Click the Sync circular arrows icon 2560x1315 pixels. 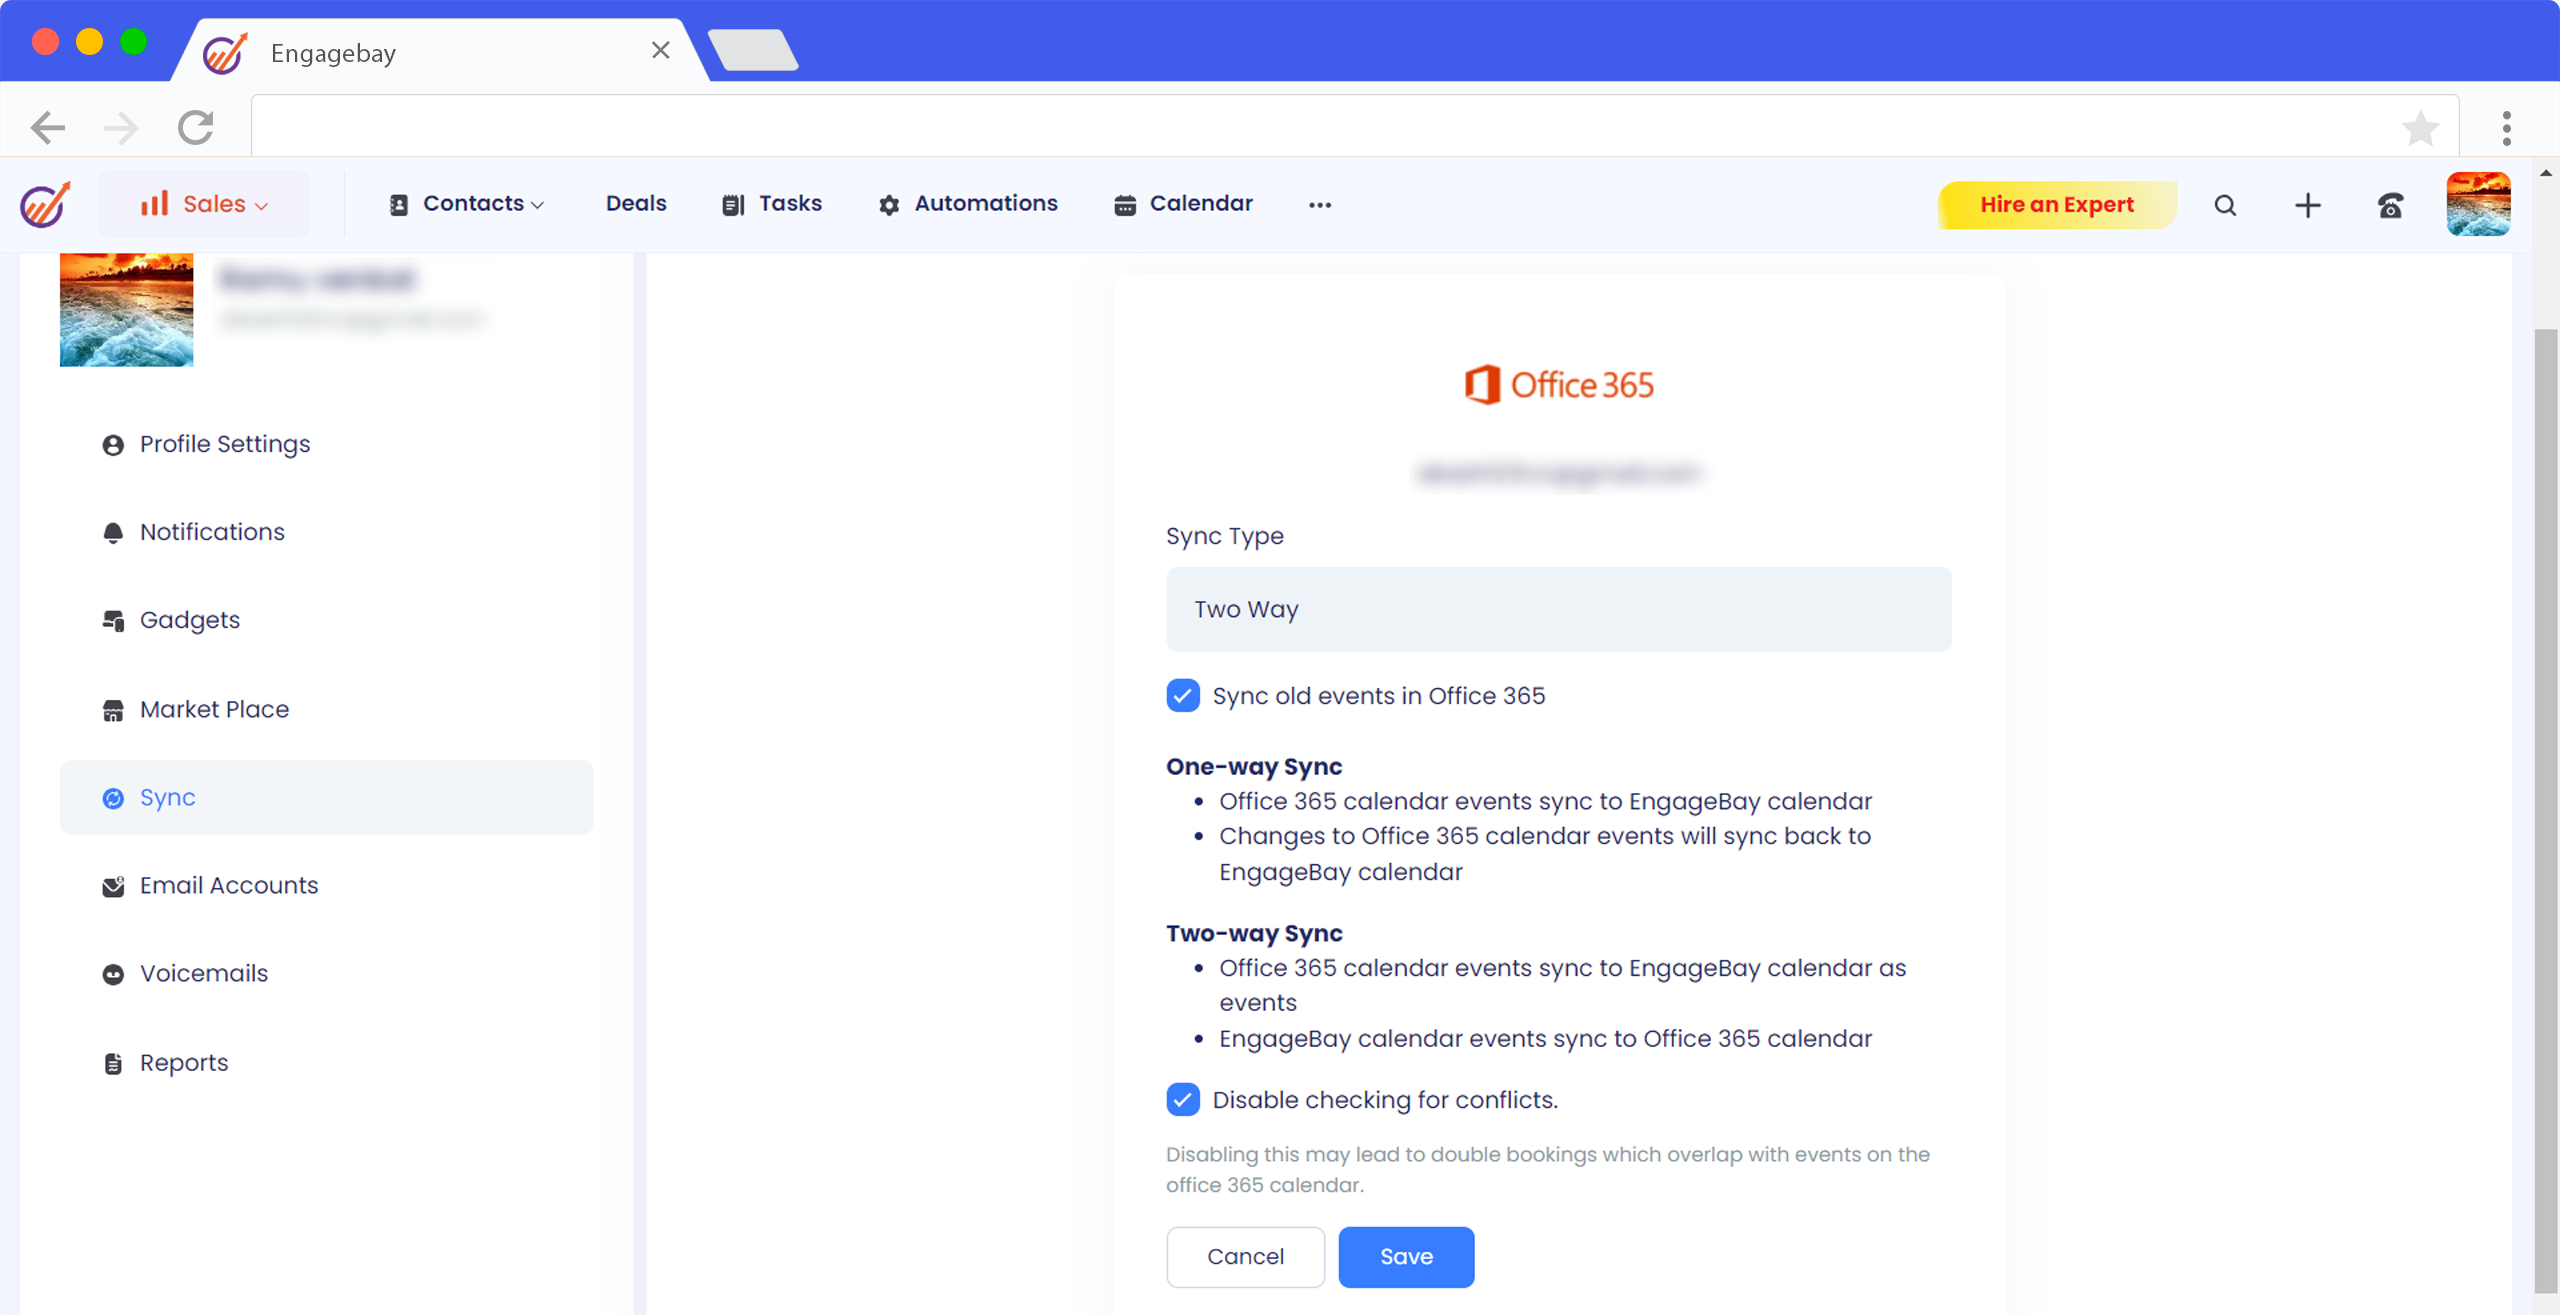pyautogui.click(x=113, y=798)
